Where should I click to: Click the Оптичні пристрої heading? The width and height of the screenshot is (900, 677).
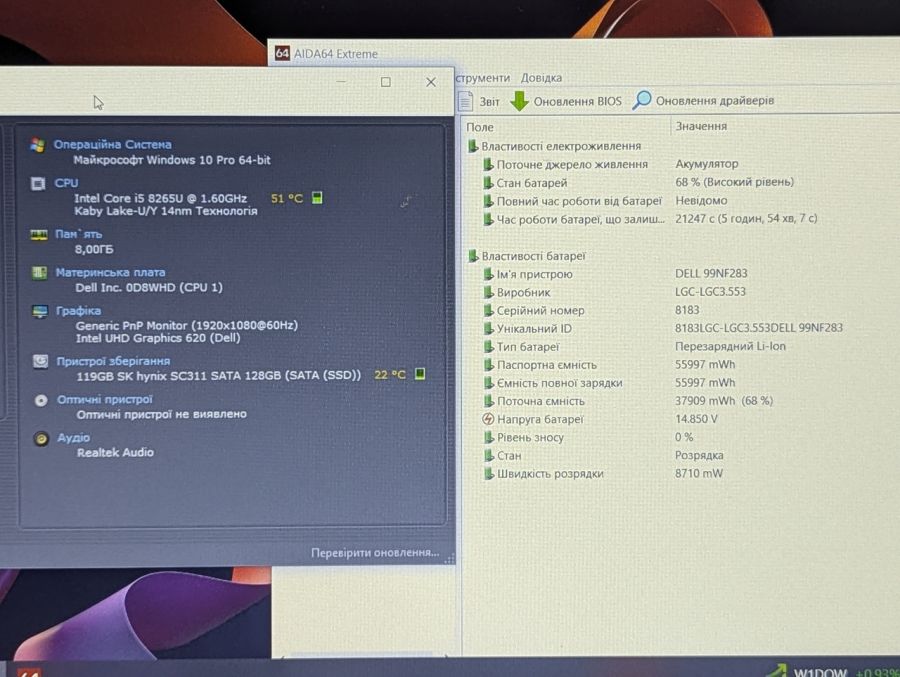104,400
